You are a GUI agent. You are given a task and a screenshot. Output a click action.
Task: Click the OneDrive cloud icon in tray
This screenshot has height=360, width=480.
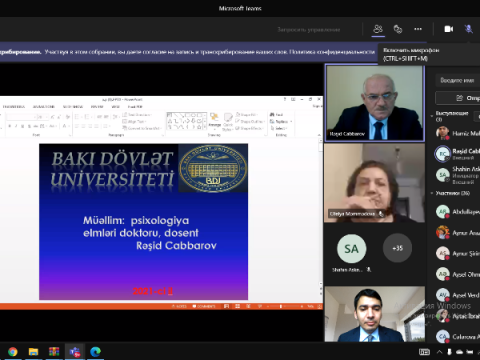(460, 352)
